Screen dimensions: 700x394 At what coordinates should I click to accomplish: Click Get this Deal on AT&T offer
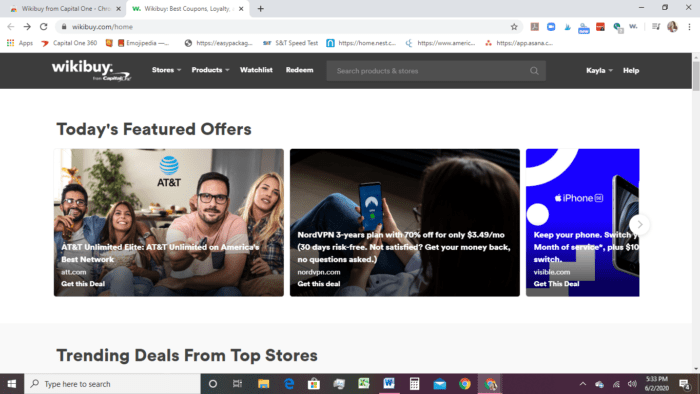click(83, 284)
